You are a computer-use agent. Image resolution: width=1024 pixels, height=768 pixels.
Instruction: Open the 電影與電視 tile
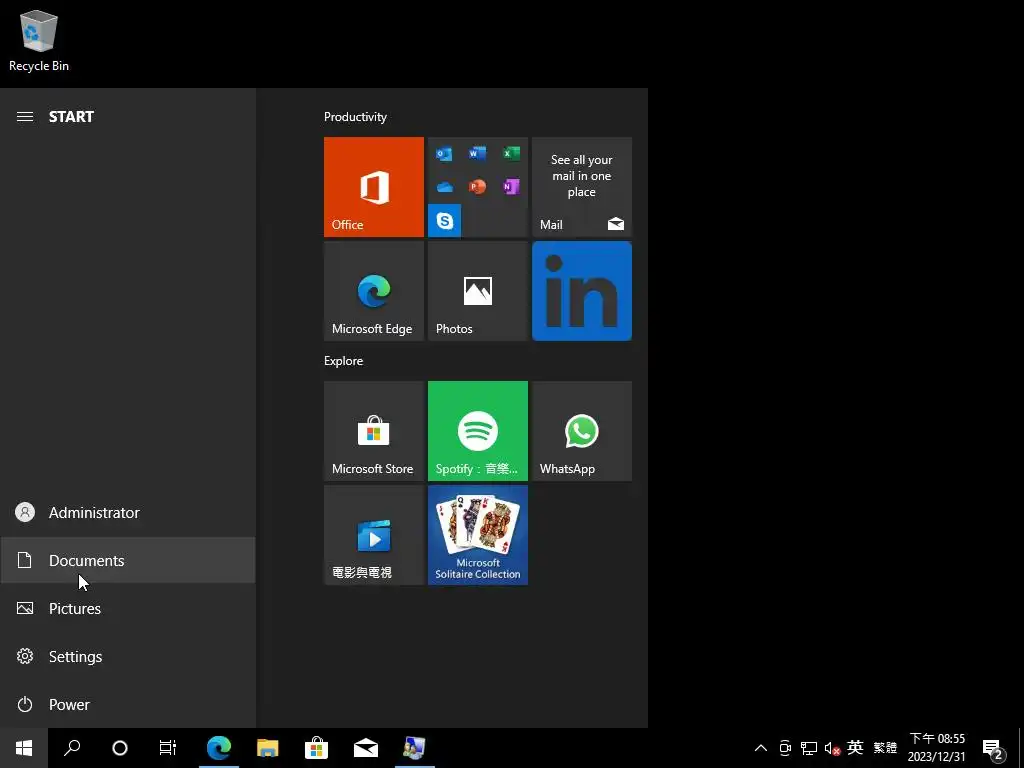(x=374, y=535)
